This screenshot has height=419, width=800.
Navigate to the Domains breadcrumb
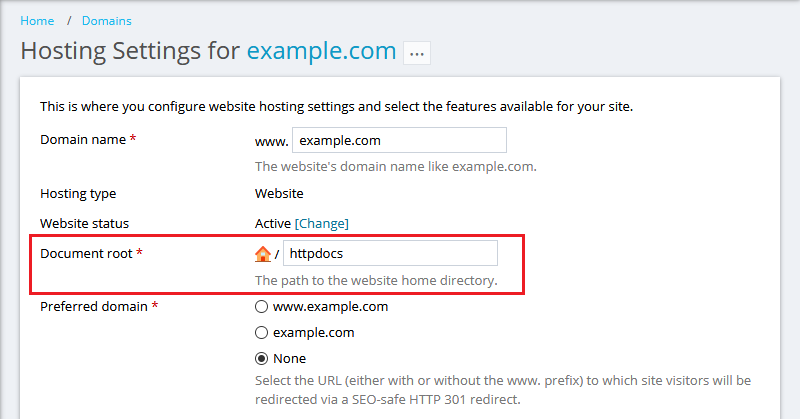point(107,20)
